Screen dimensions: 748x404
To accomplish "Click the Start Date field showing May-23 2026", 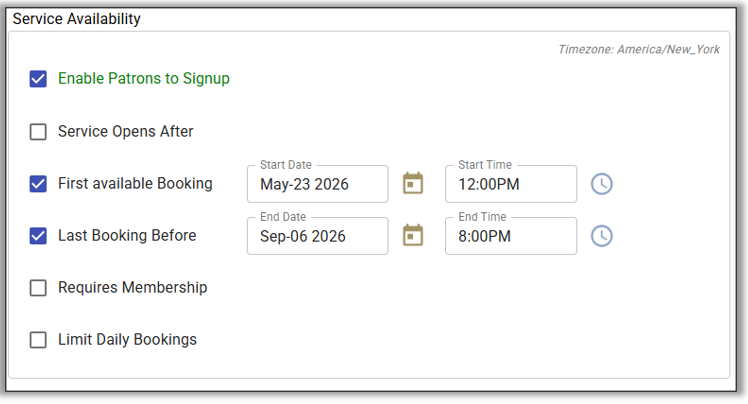I will 316,185.
